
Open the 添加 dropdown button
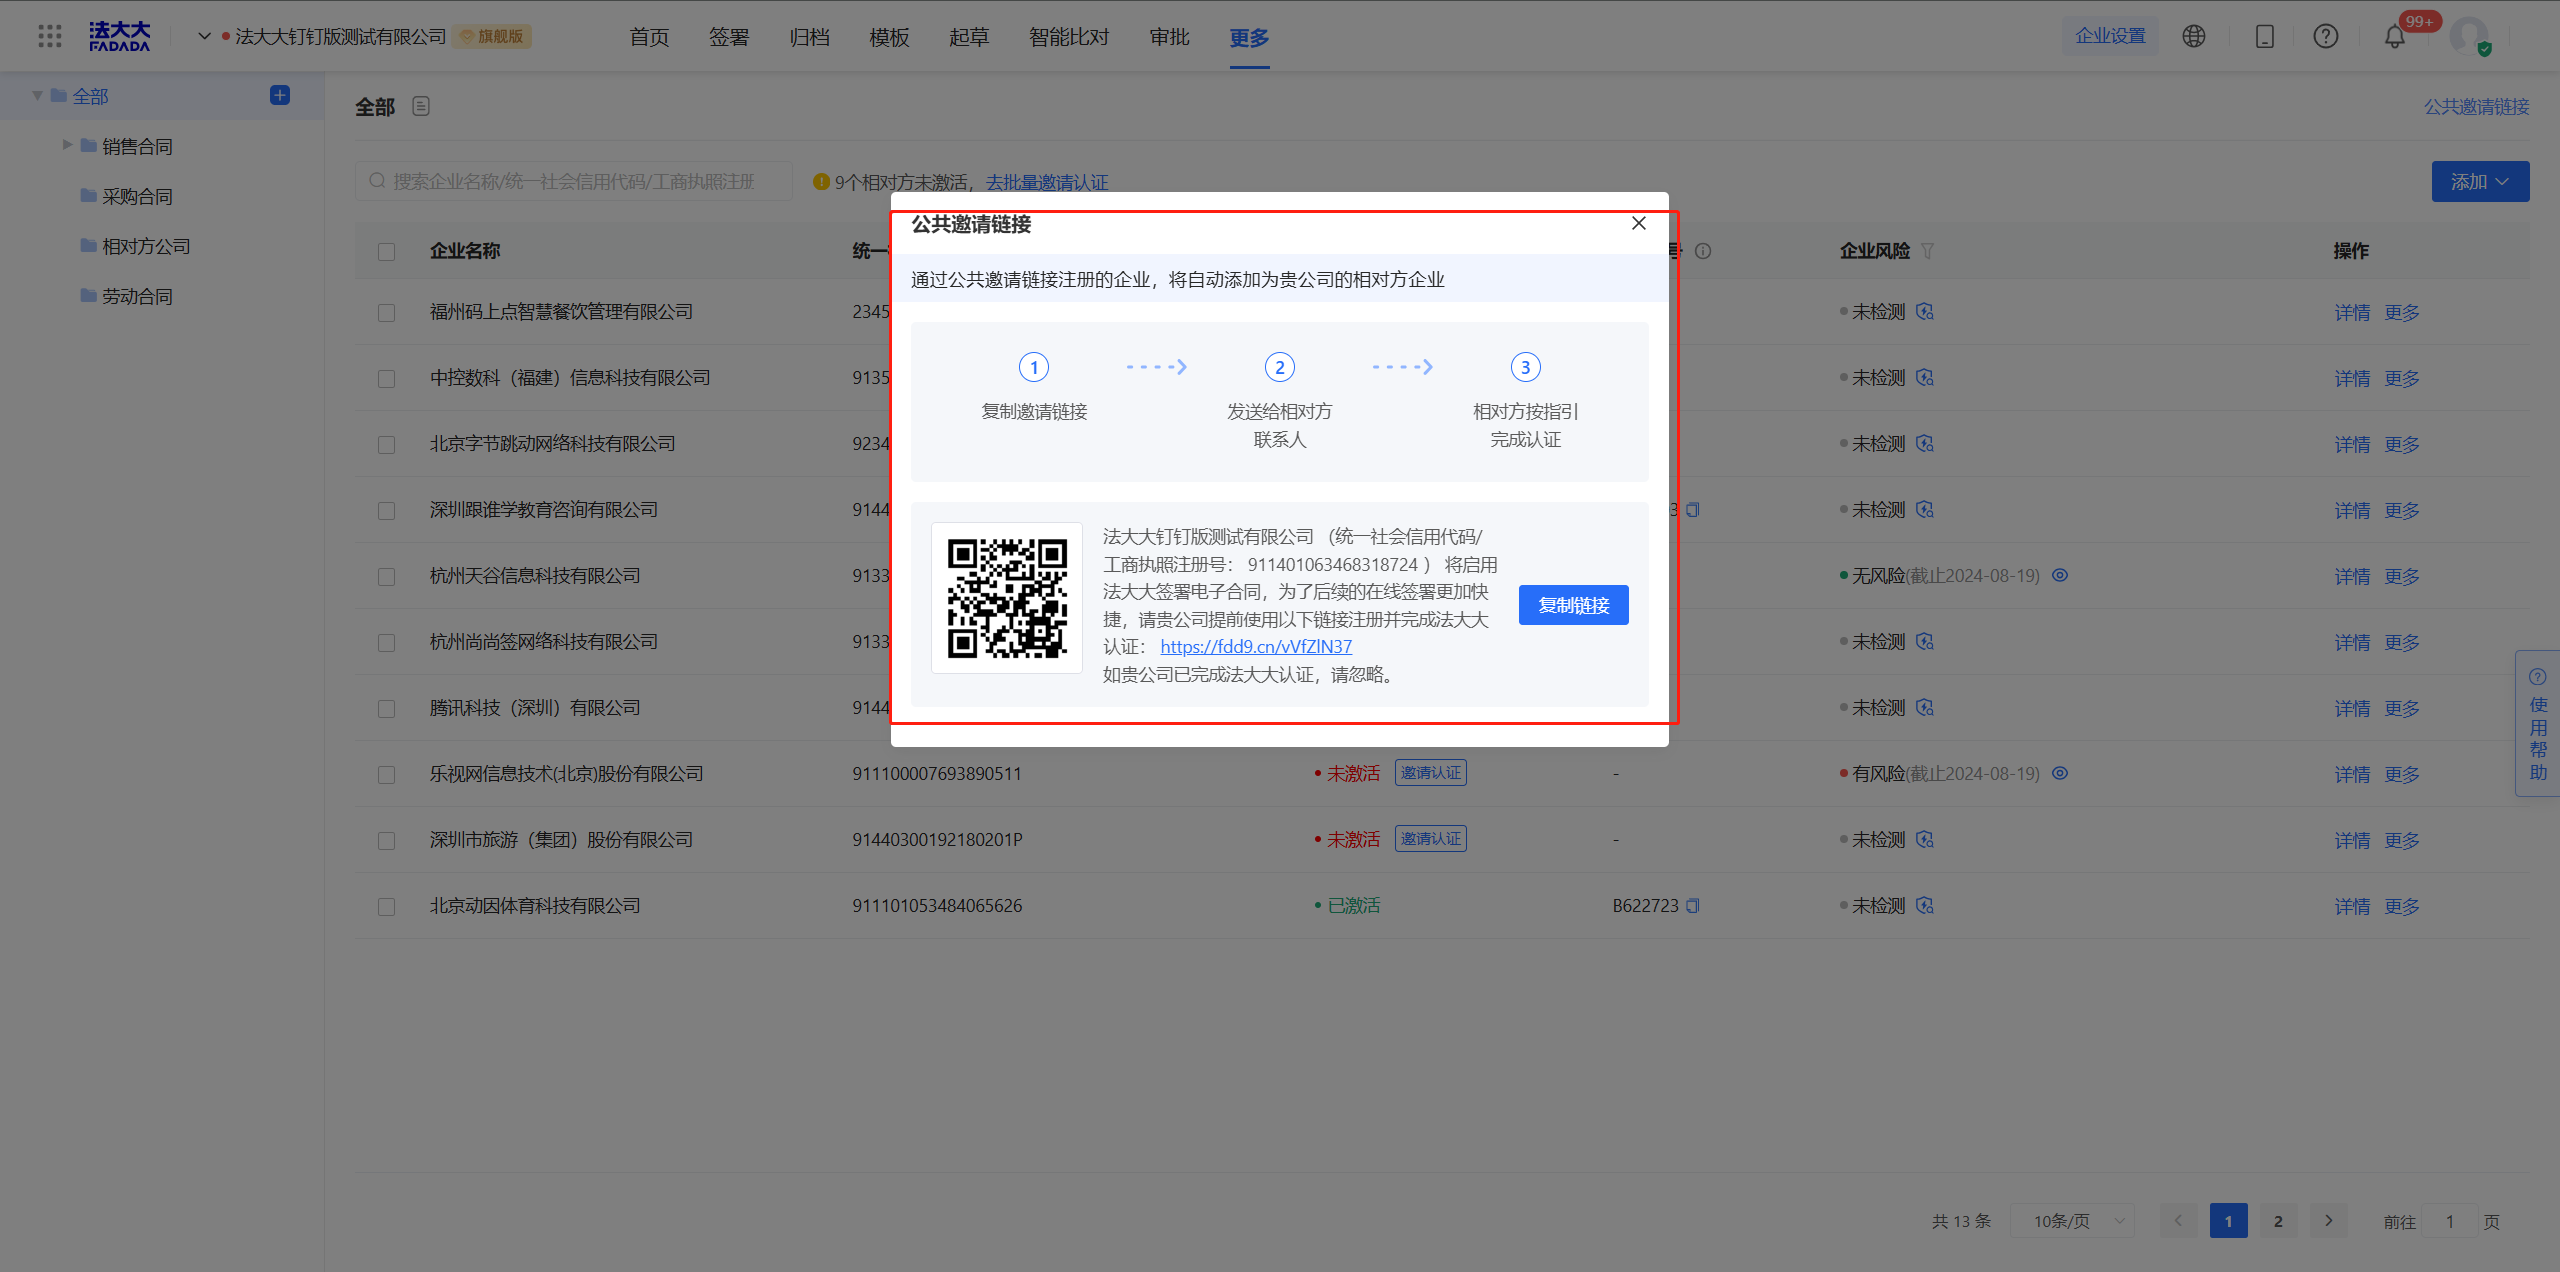coord(2480,181)
